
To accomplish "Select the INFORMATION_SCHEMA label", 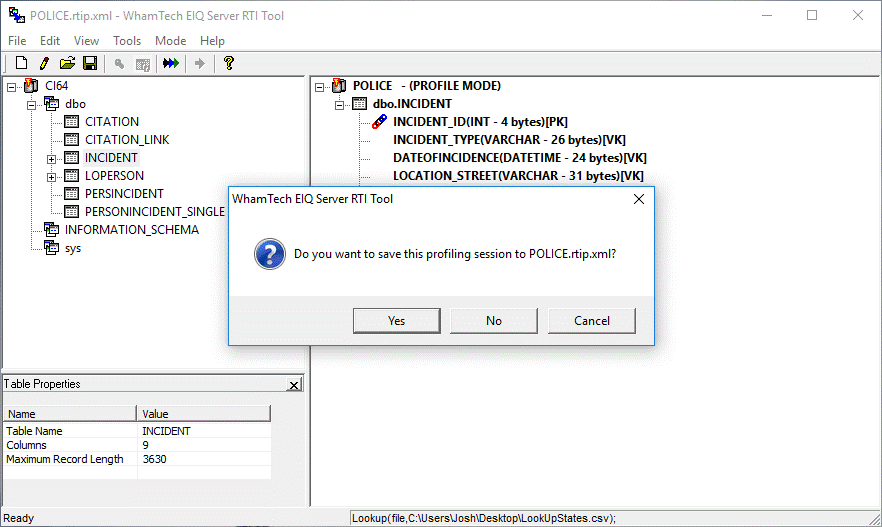I will tap(132, 229).
